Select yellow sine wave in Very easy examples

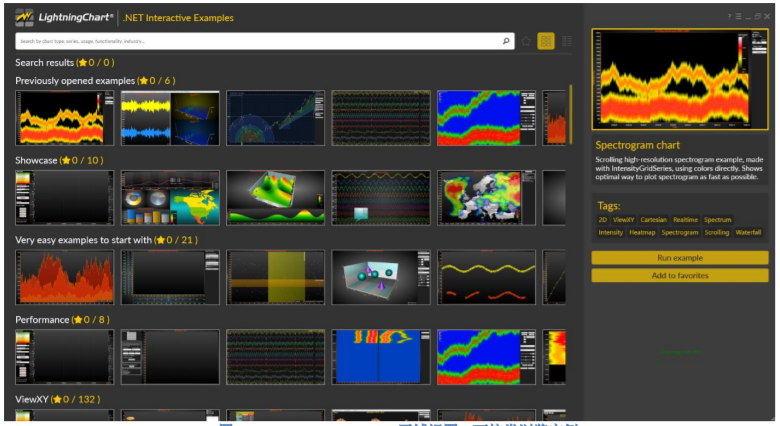click(x=487, y=277)
